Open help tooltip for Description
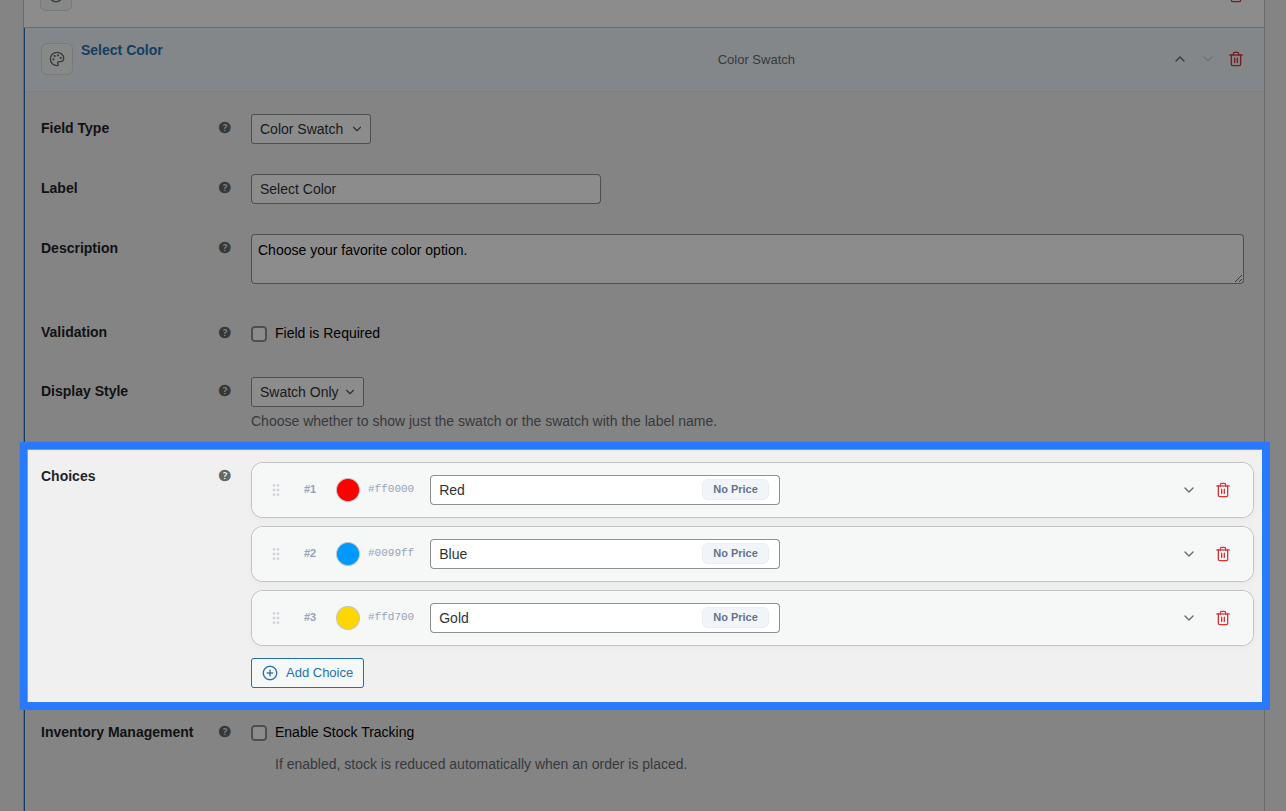The height and width of the screenshot is (811, 1286). click(225, 248)
